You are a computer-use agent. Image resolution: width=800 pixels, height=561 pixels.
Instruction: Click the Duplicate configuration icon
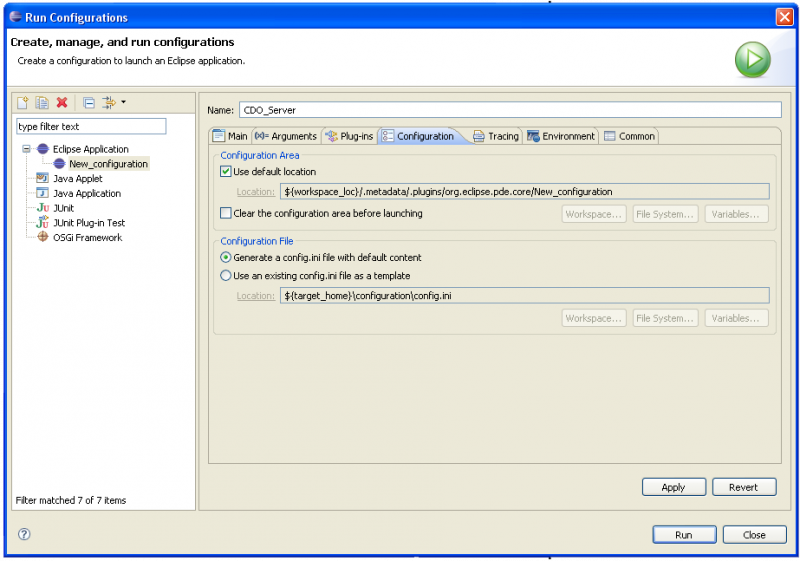(42, 103)
